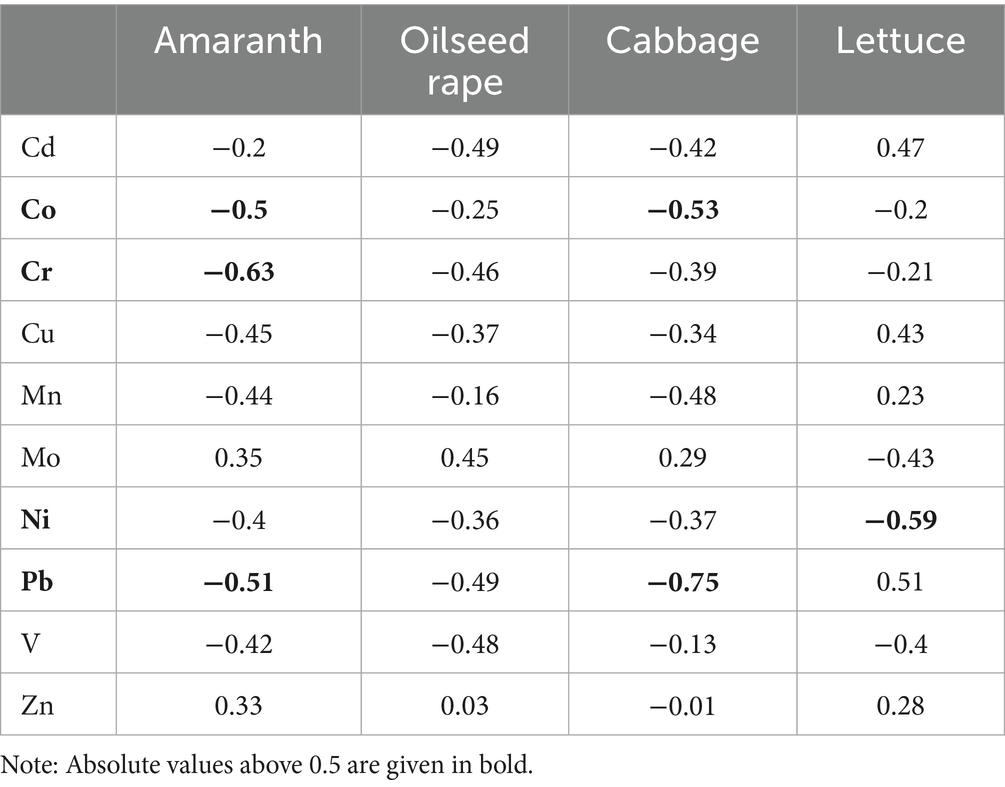Select the Cabbage column header
The width and height of the screenshot is (1005, 787).
click(682, 40)
